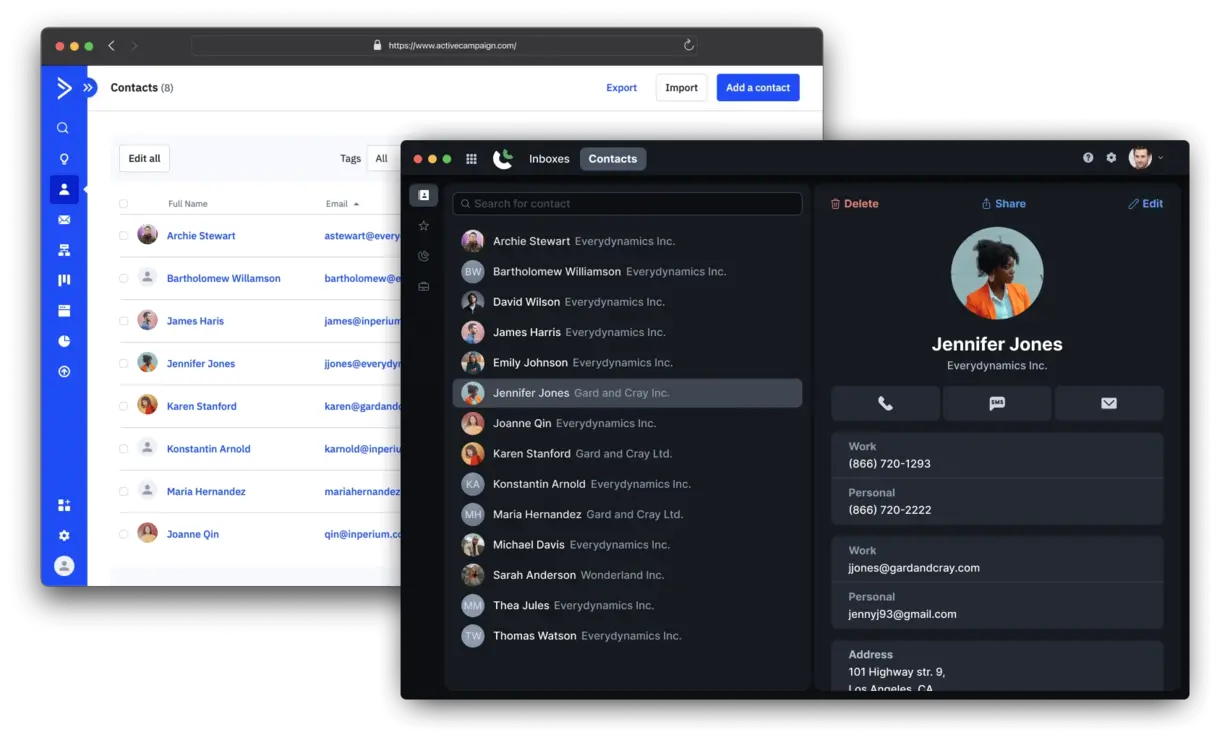The image size is (1230, 753).
Task: Toggle the select-all checkbox in table header
Action: click(x=124, y=204)
